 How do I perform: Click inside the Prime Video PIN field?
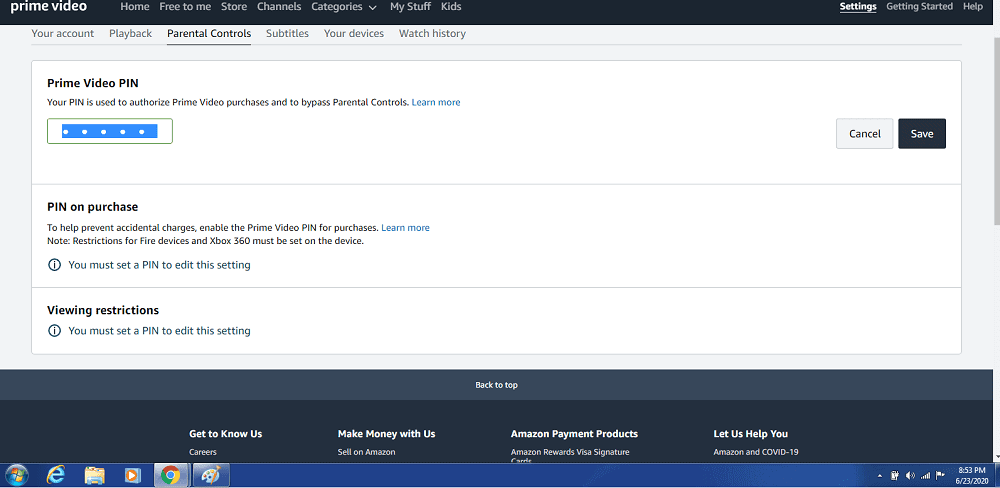click(110, 131)
